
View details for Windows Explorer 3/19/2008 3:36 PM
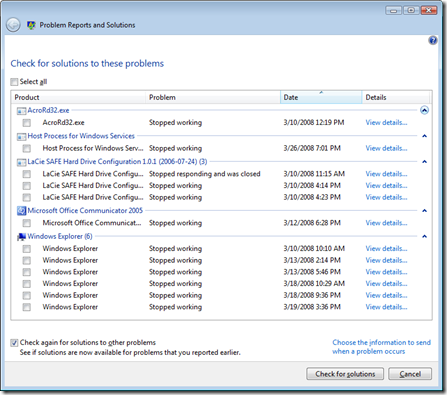(386, 307)
